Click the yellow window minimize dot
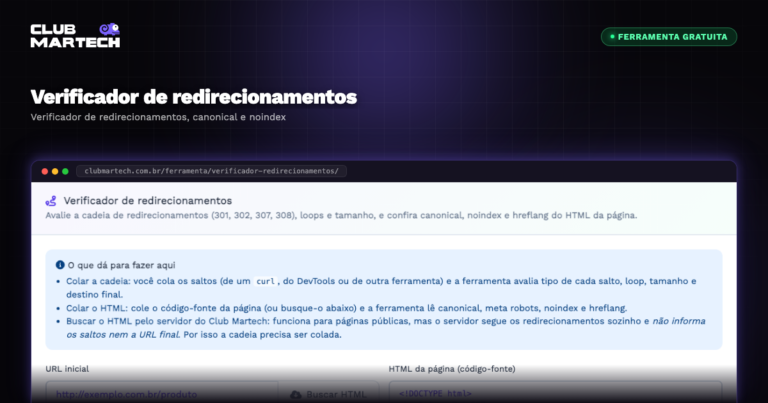Image resolution: width=768 pixels, height=403 pixels. point(55,171)
